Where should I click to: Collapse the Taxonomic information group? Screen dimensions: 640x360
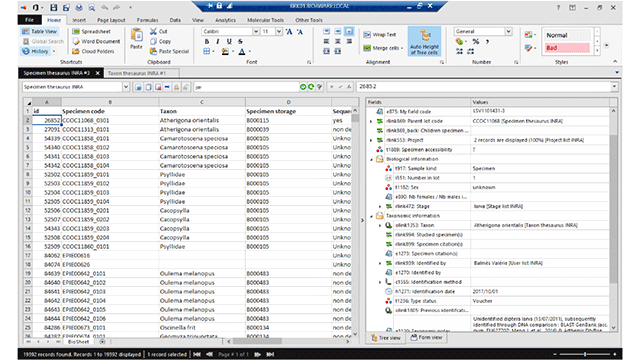(x=371, y=216)
